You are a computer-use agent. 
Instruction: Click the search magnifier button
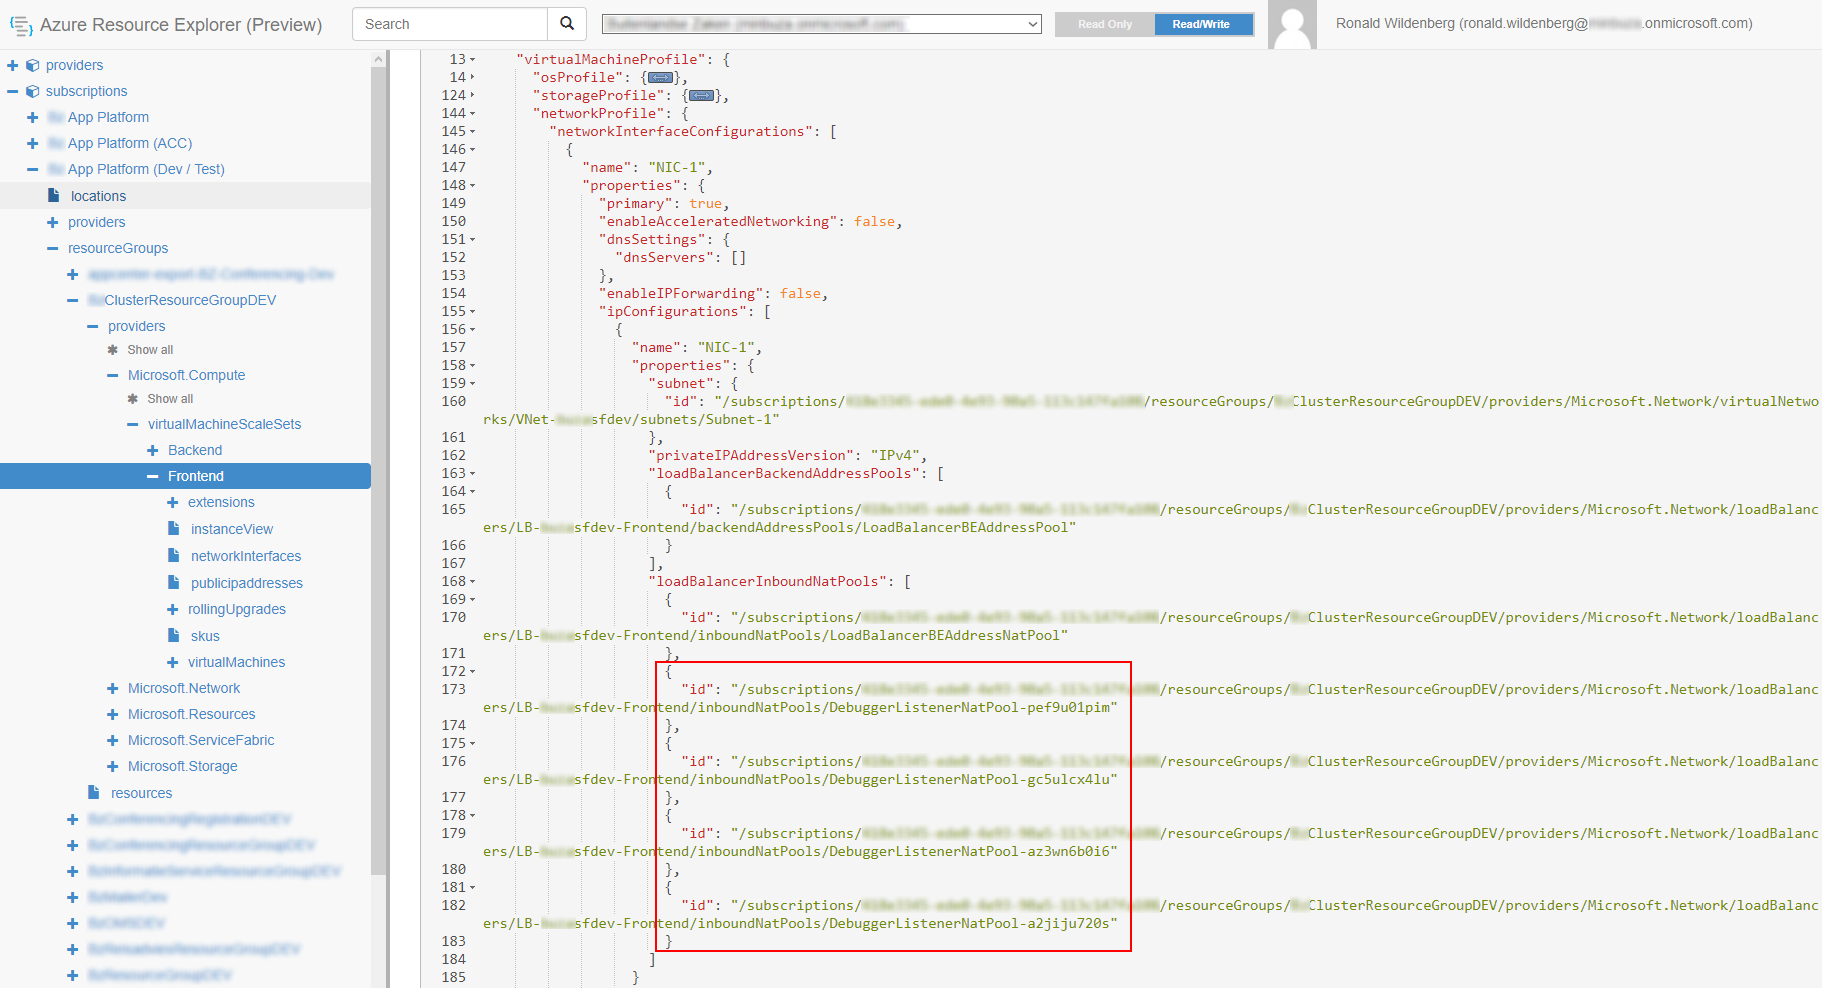(x=567, y=24)
